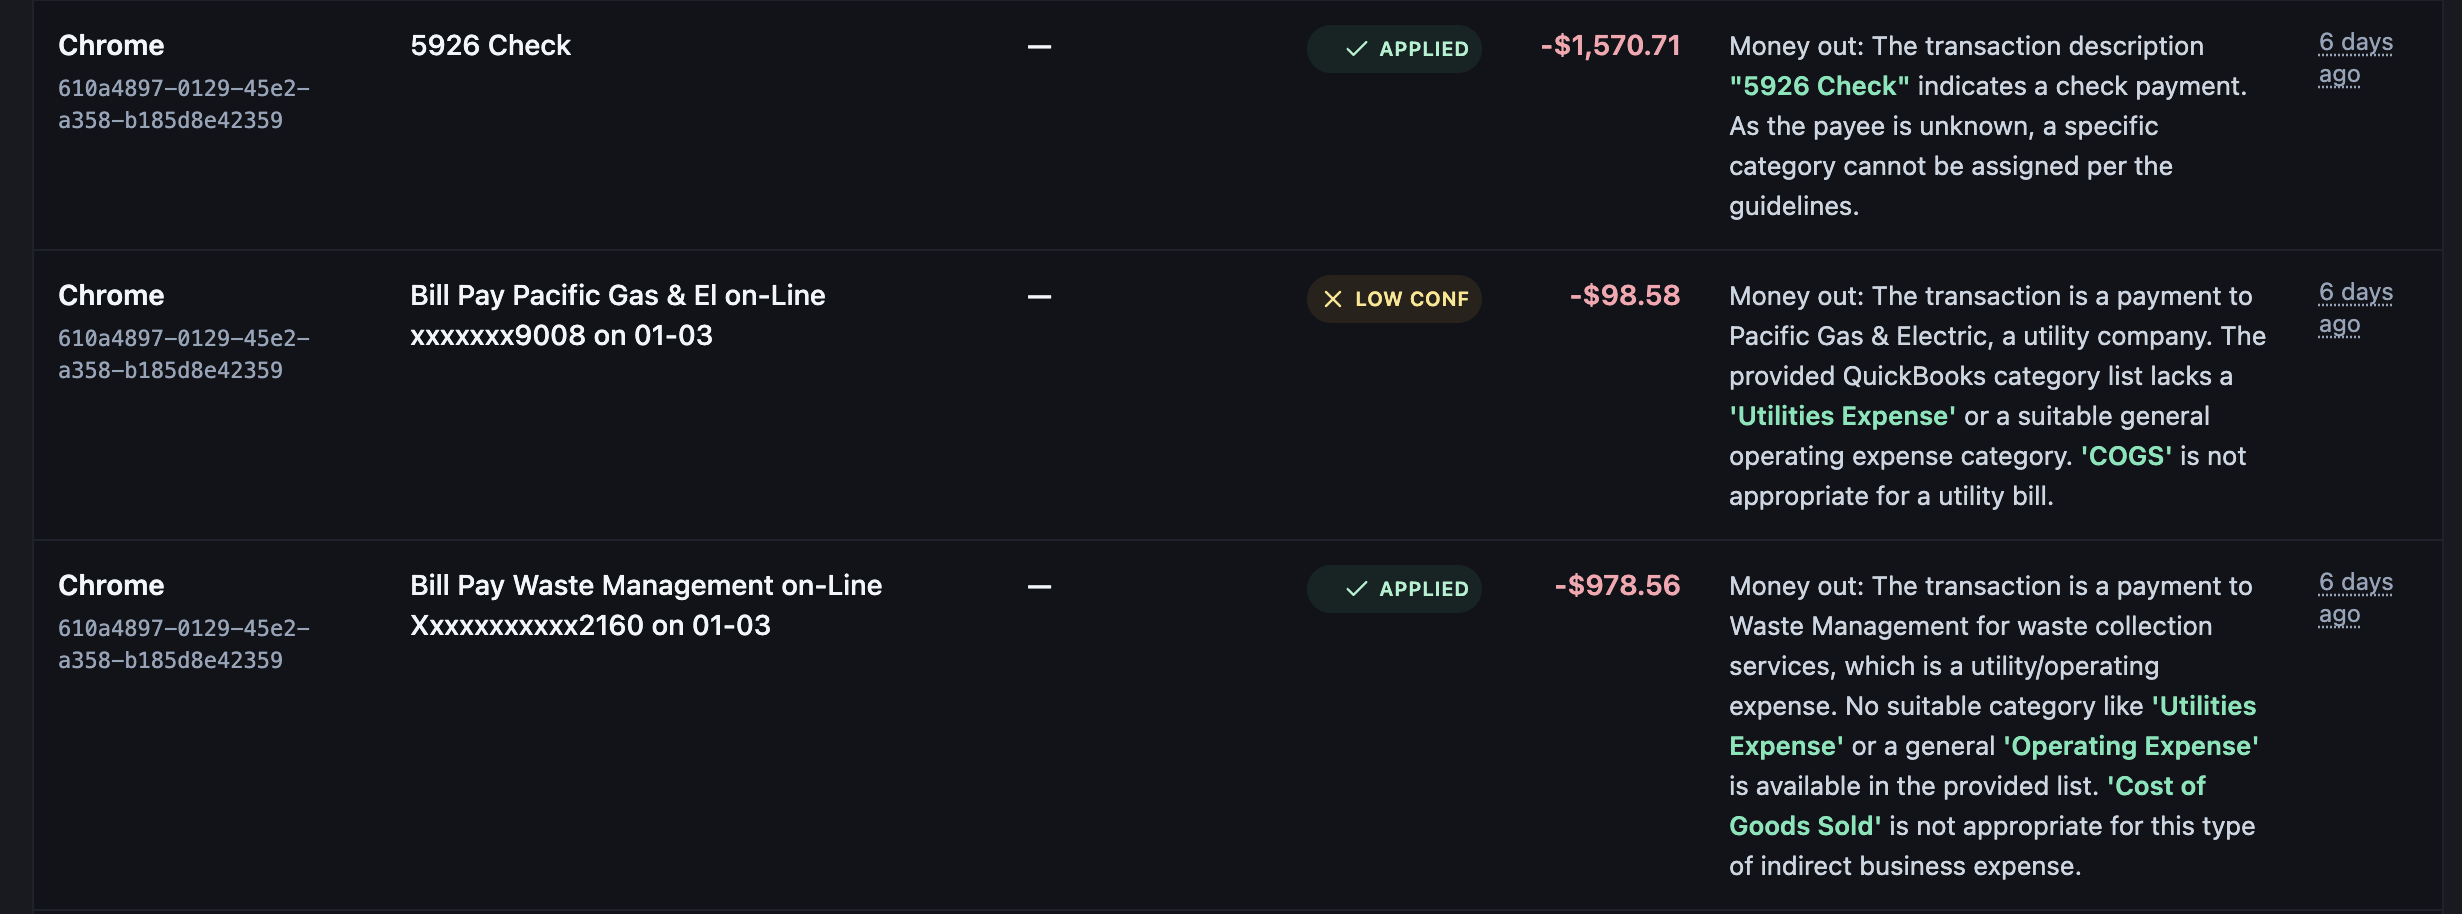Click the checkmark icon in the Waste Management row's badge
This screenshot has height=914, width=2462.
pos(1356,589)
